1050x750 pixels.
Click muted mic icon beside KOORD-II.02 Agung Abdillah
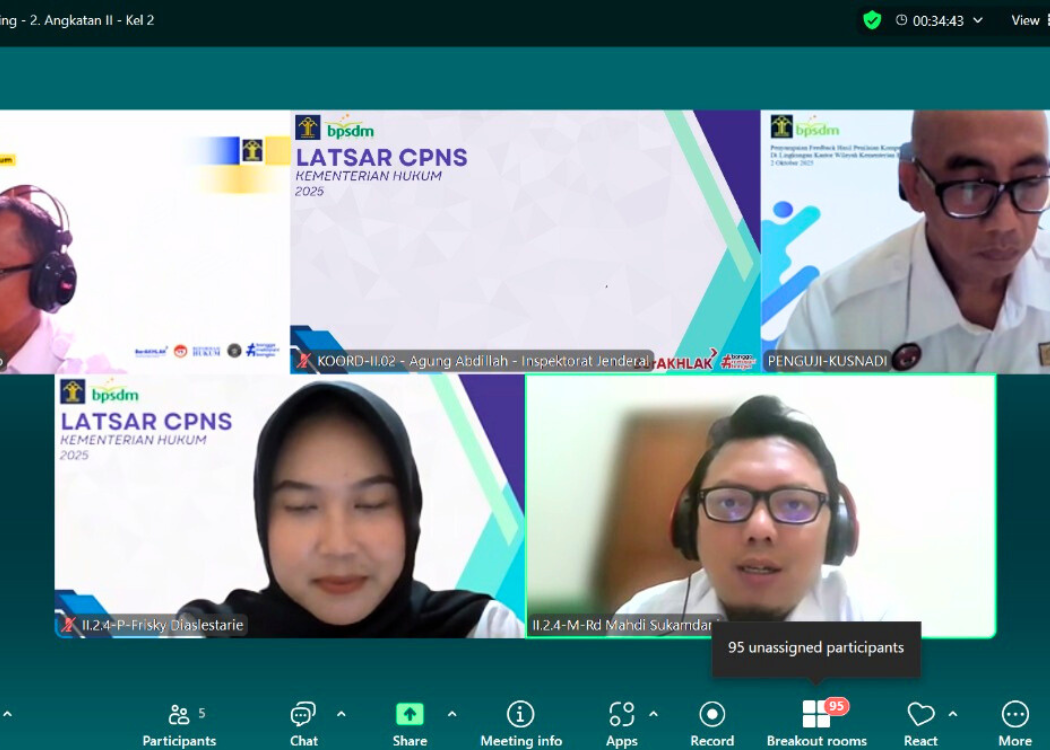(304, 361)
